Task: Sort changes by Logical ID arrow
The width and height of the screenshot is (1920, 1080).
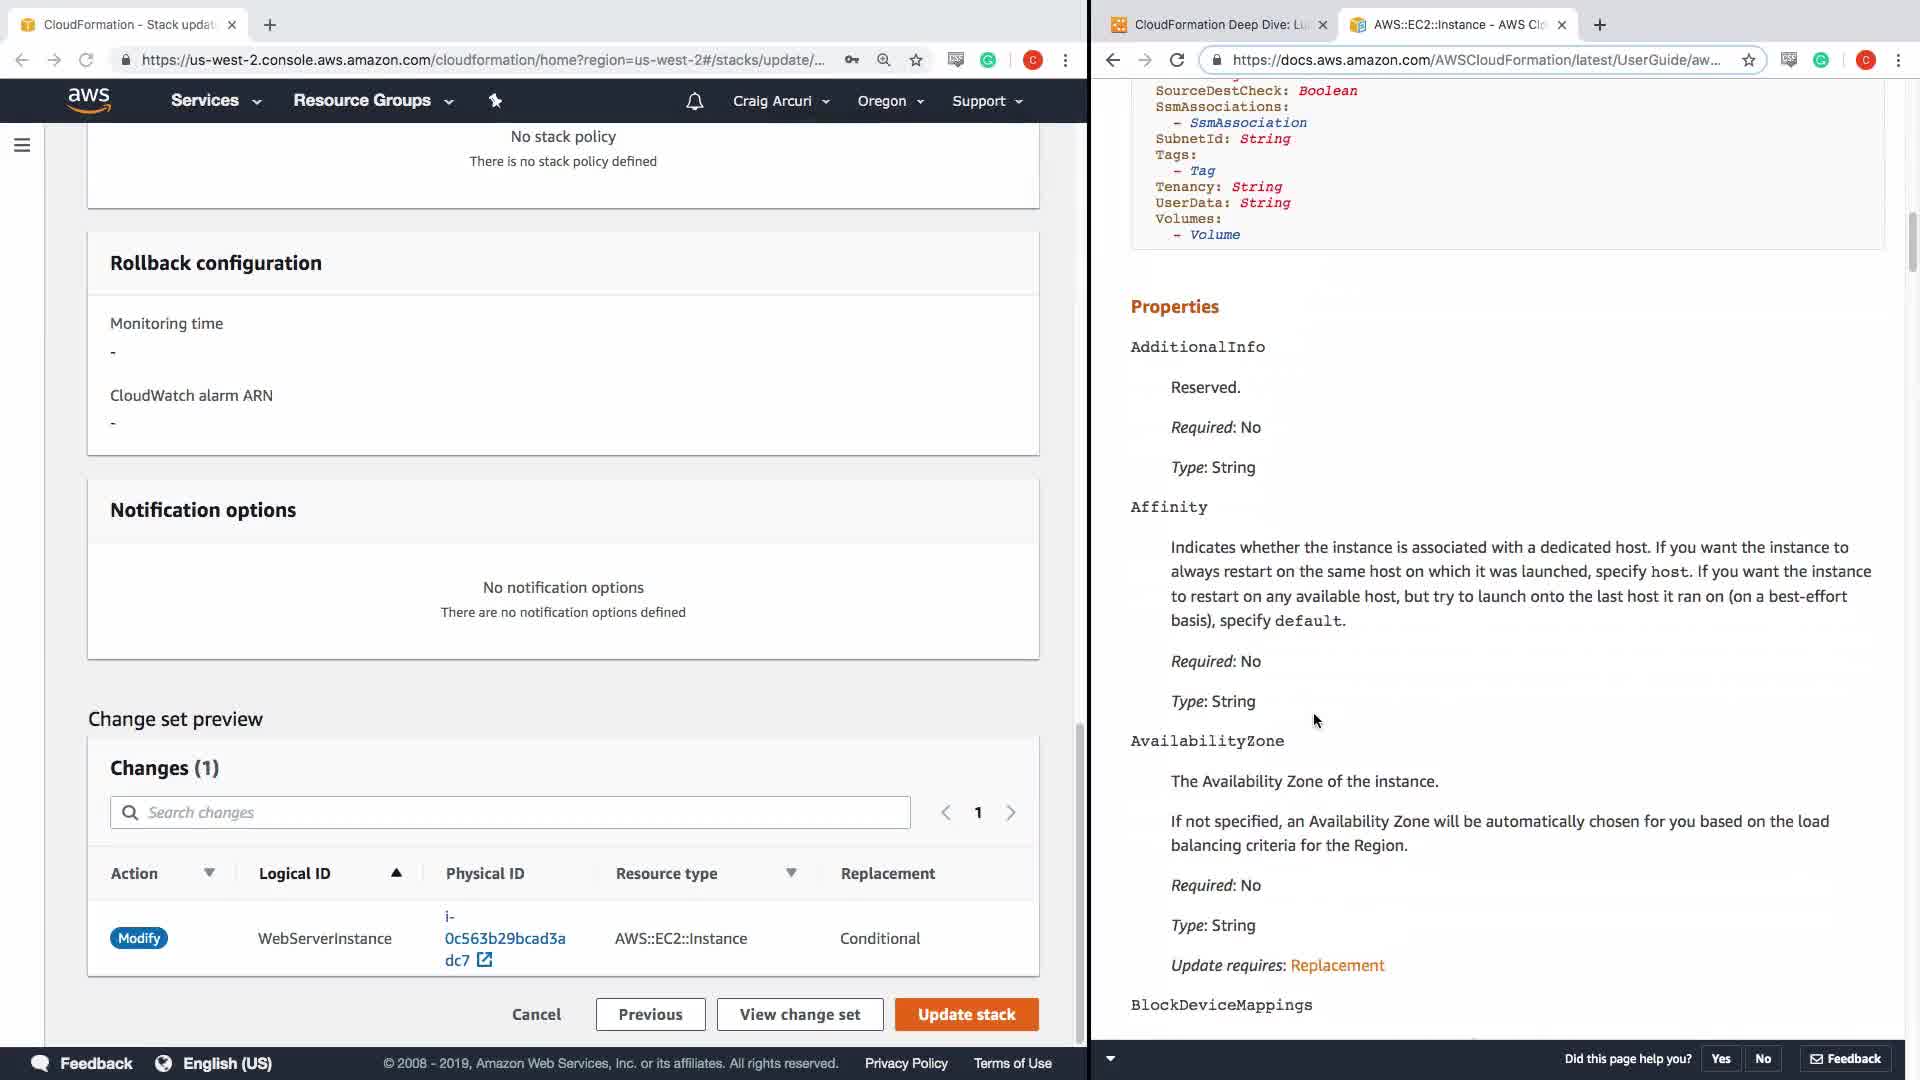Action: [x=396, y=873]
